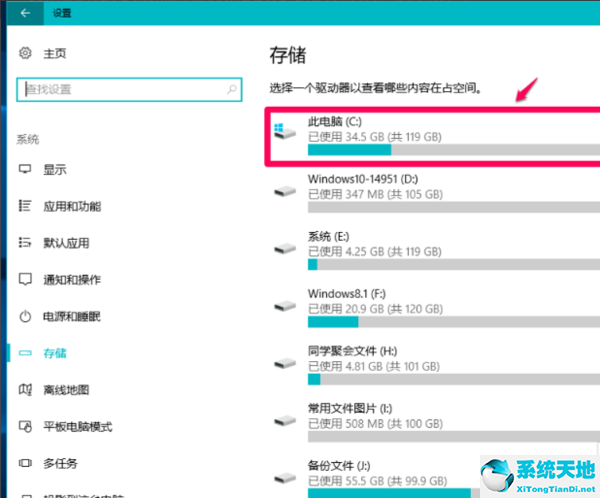Screen dimensions: 600x498
Task: Click the Windows10-14951 (D:) drive icon
Action: (x=285, y=191)
